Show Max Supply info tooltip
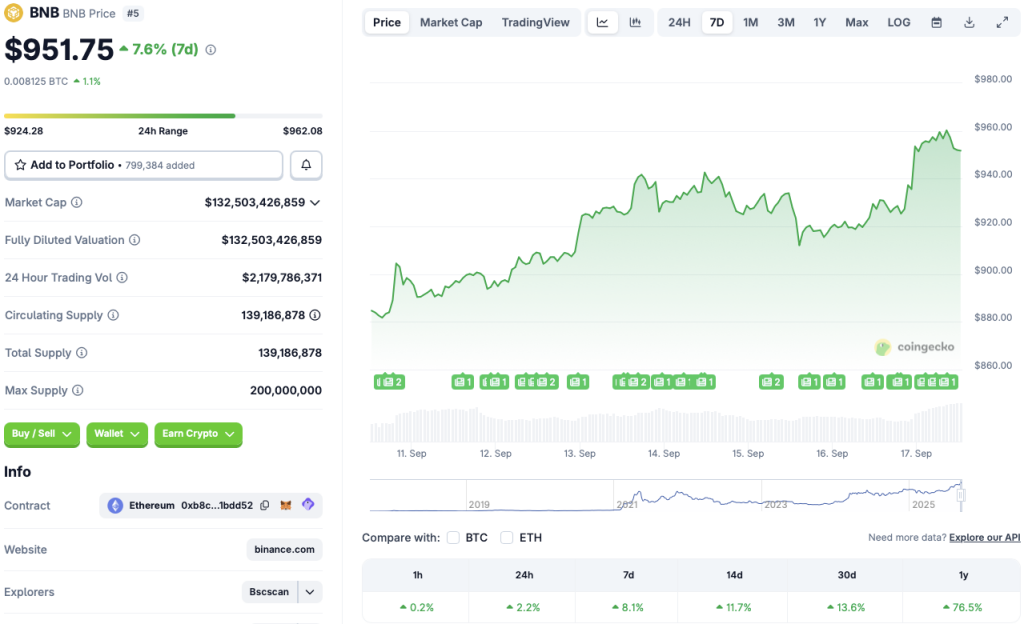 point(78,390)
